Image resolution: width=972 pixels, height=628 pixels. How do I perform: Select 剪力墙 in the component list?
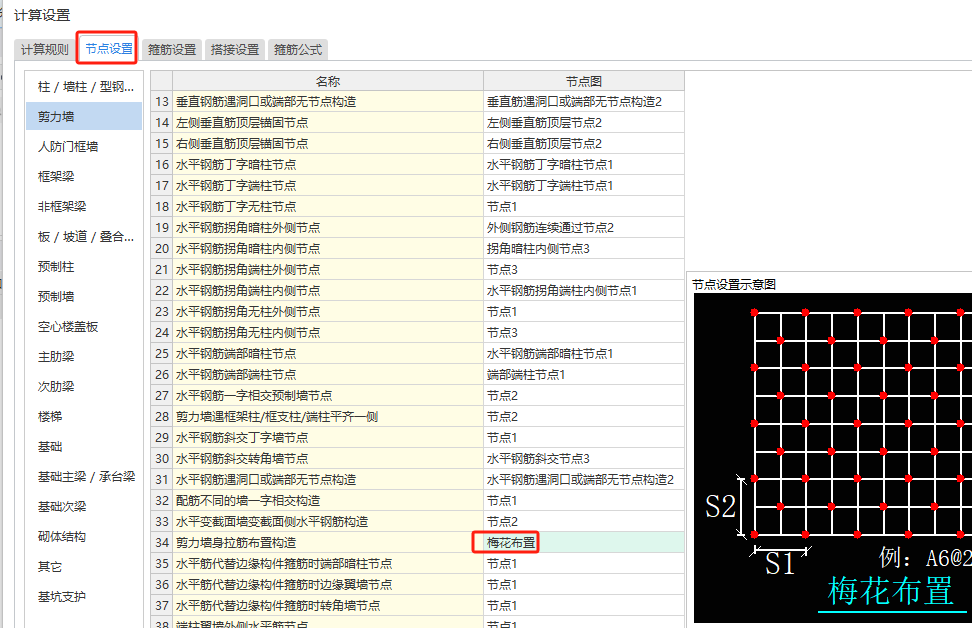tap(84, 117)
